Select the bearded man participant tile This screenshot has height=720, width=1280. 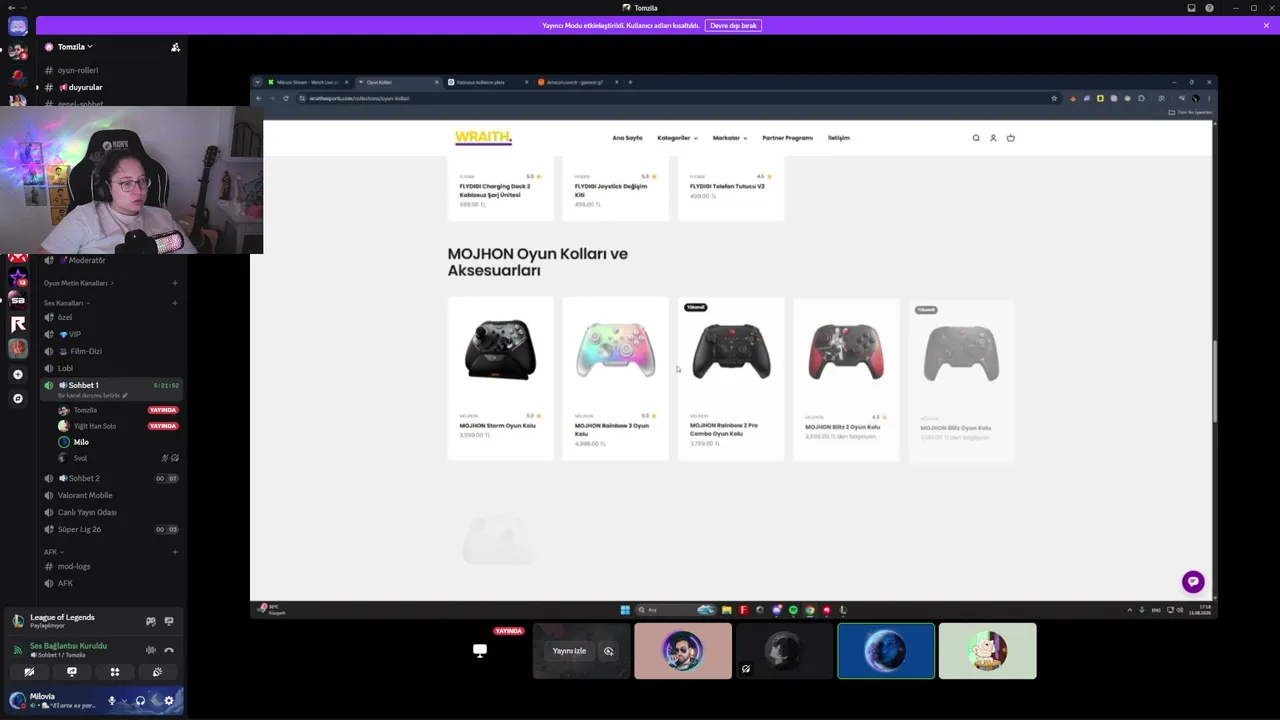pyautogui.click(x=683, y=651)
